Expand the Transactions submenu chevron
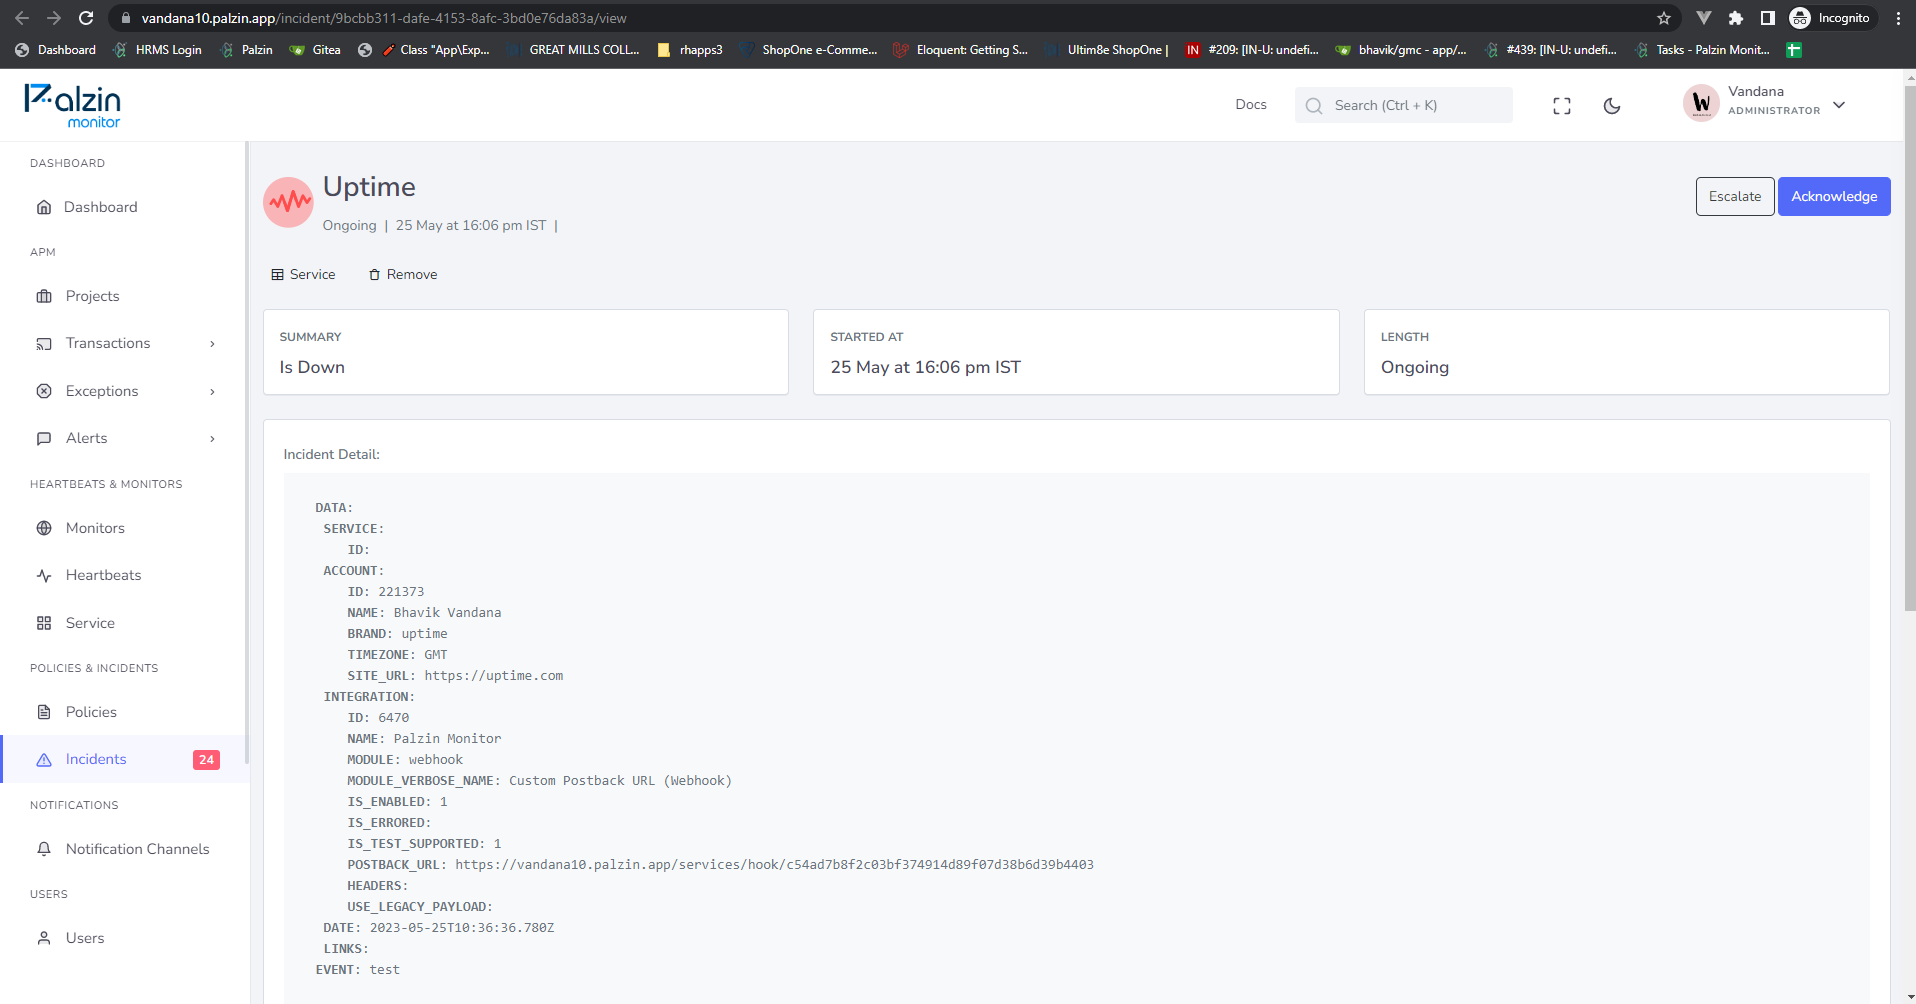Image resolution: width=1916 pixels, height=1004 pixels. (x=212, y=344)
